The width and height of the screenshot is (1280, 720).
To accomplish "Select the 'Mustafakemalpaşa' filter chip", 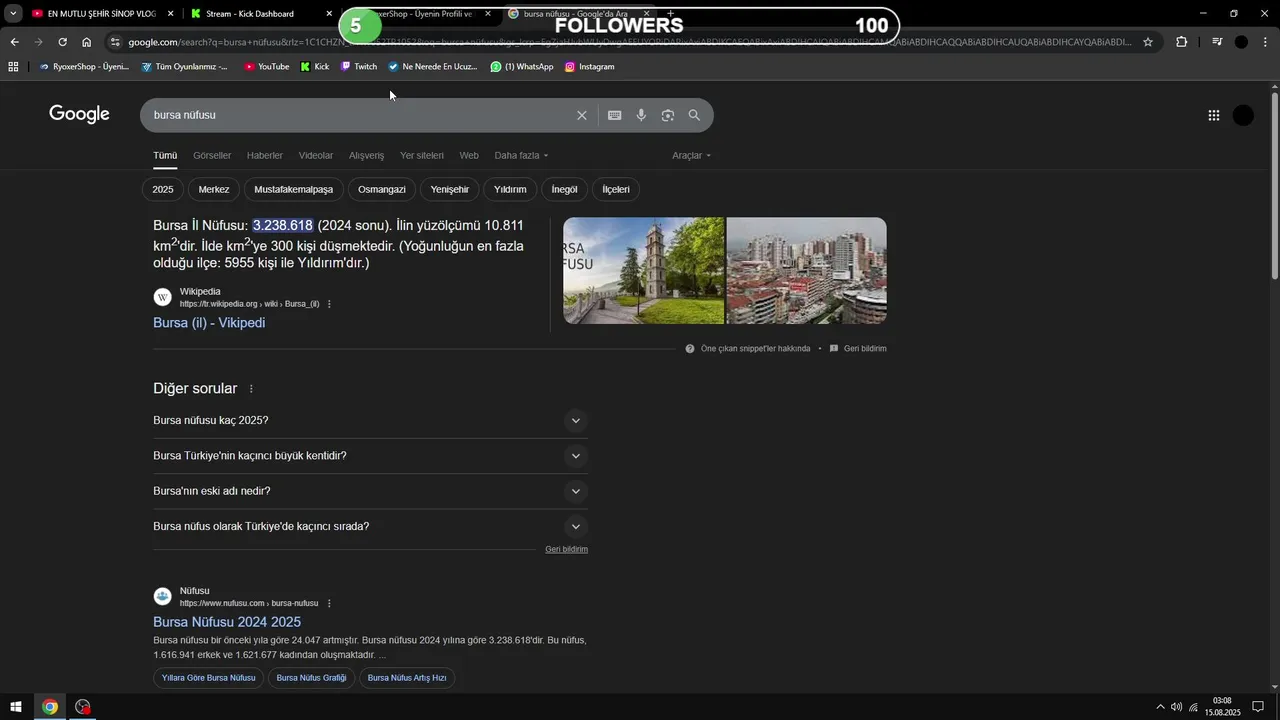I will tap(294, 189).
